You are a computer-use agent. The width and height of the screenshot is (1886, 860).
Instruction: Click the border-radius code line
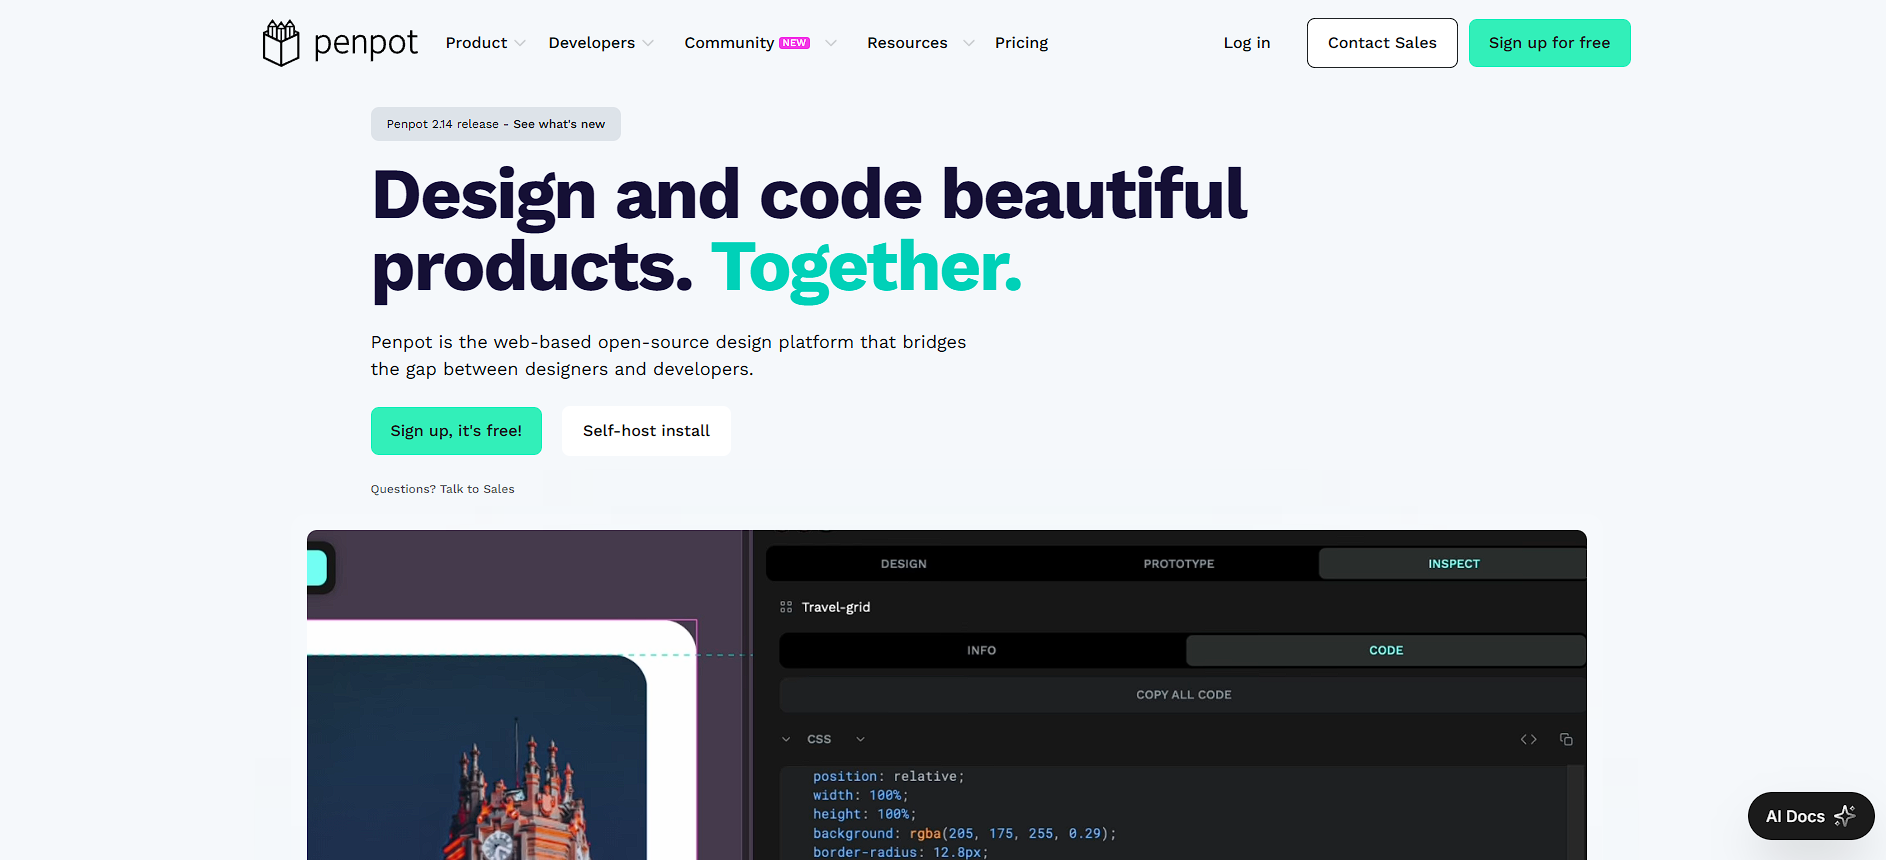900,852
